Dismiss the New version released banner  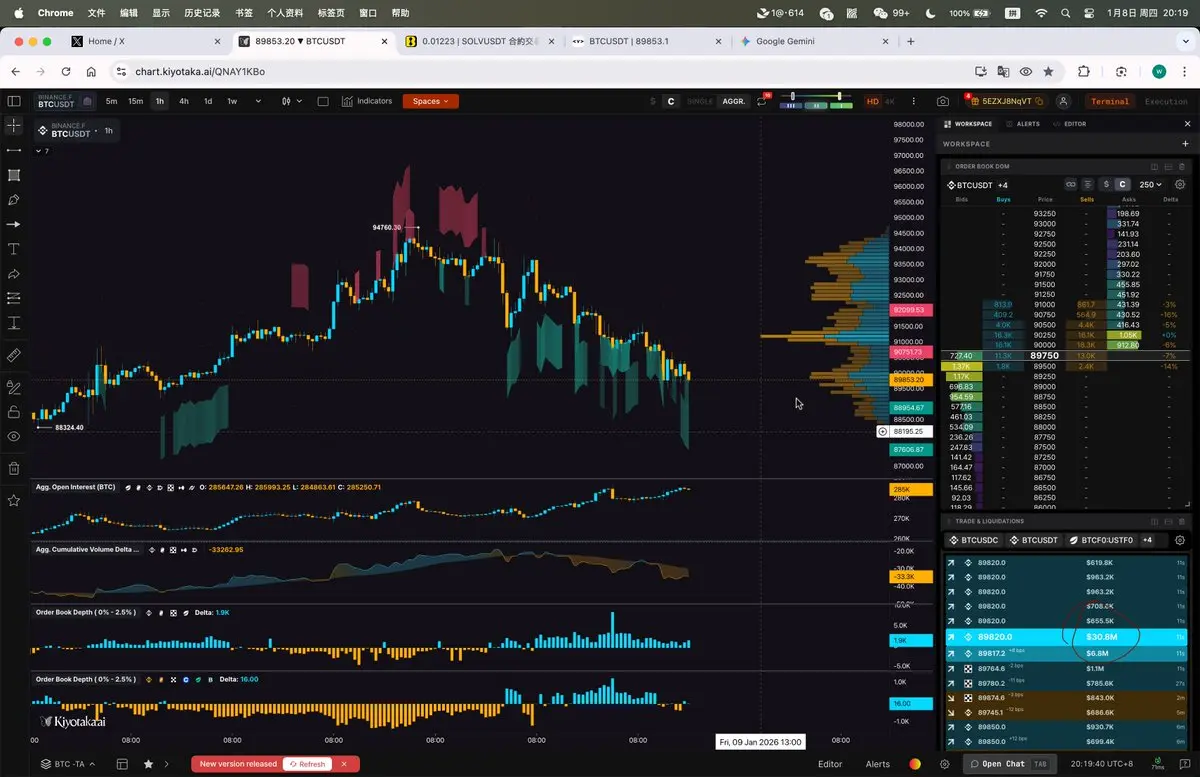tap(344, 764)
